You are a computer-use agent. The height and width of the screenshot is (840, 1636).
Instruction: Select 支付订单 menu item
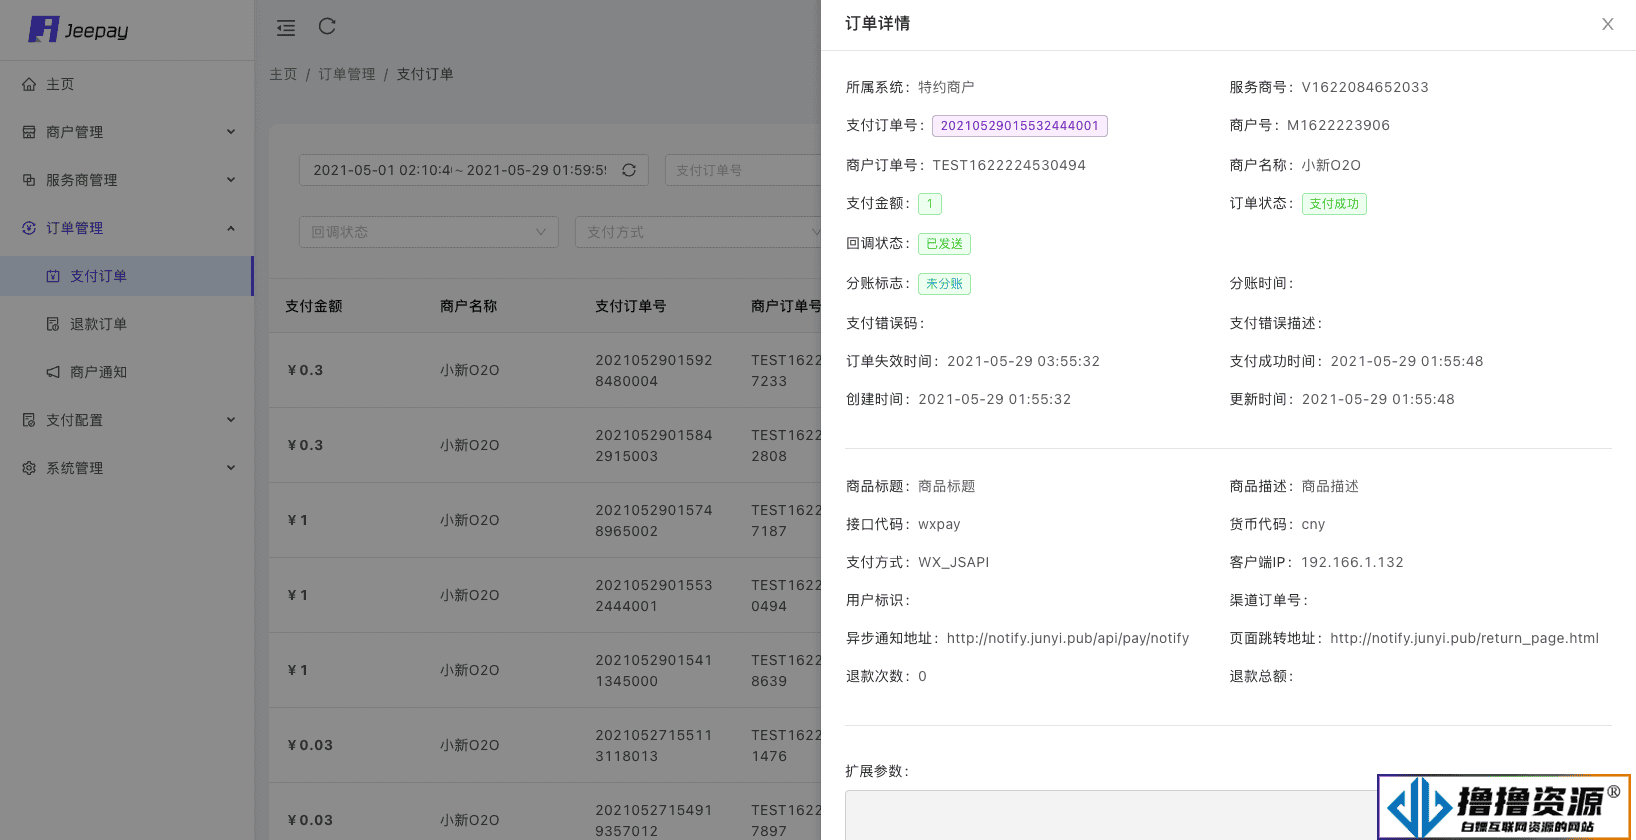(127, 276)
